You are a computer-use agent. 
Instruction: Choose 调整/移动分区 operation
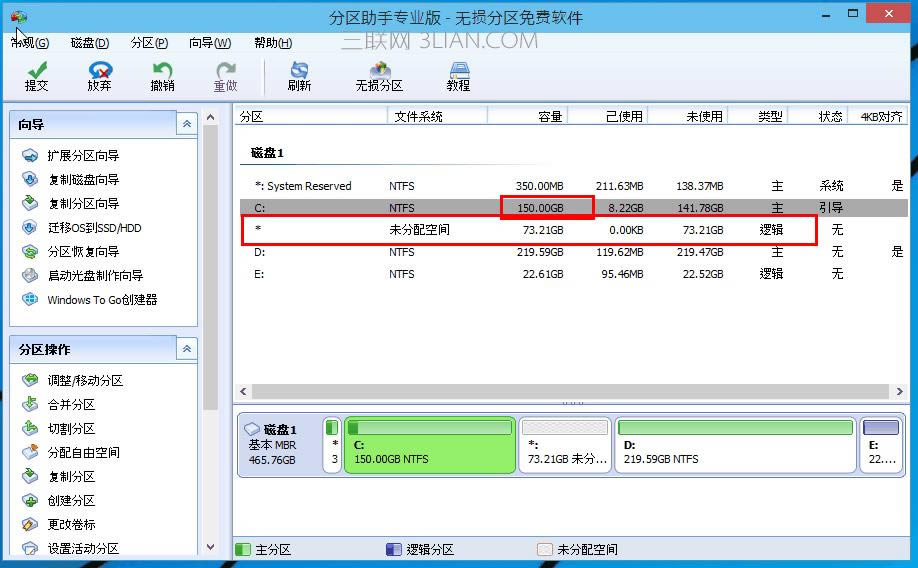73,381
